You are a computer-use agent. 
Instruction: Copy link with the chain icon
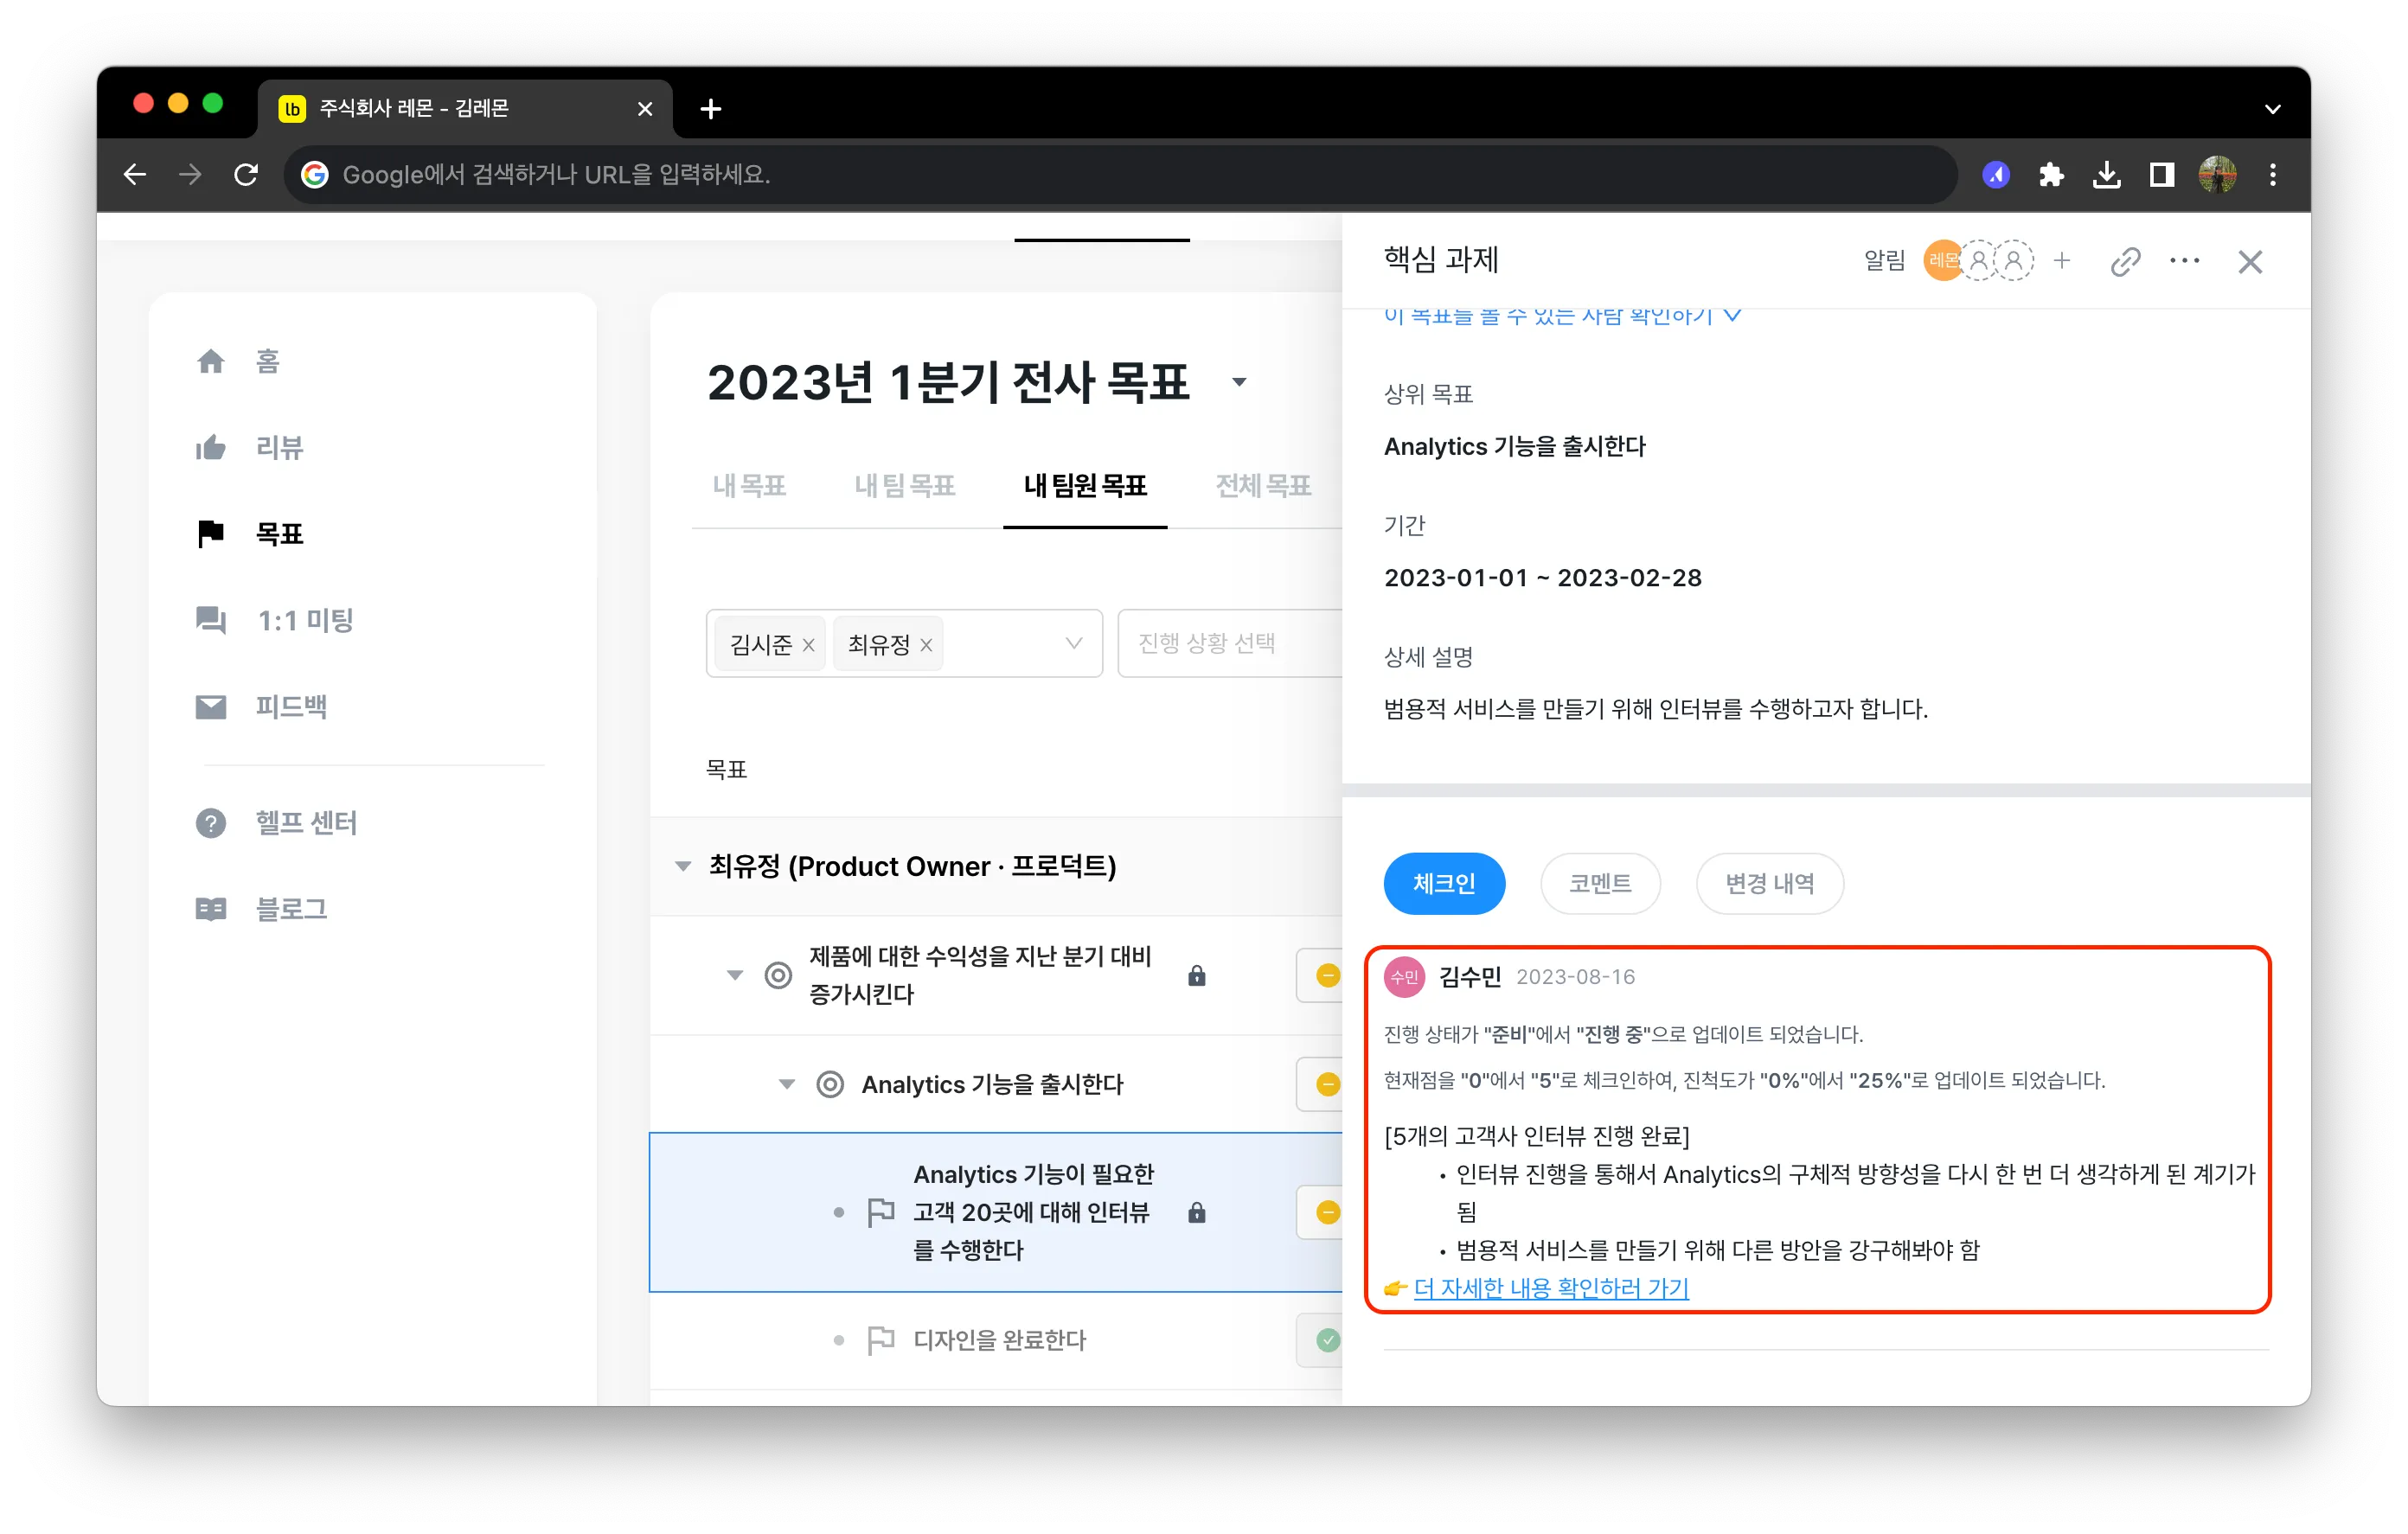pyautogui.click(x=2124, y=262)
